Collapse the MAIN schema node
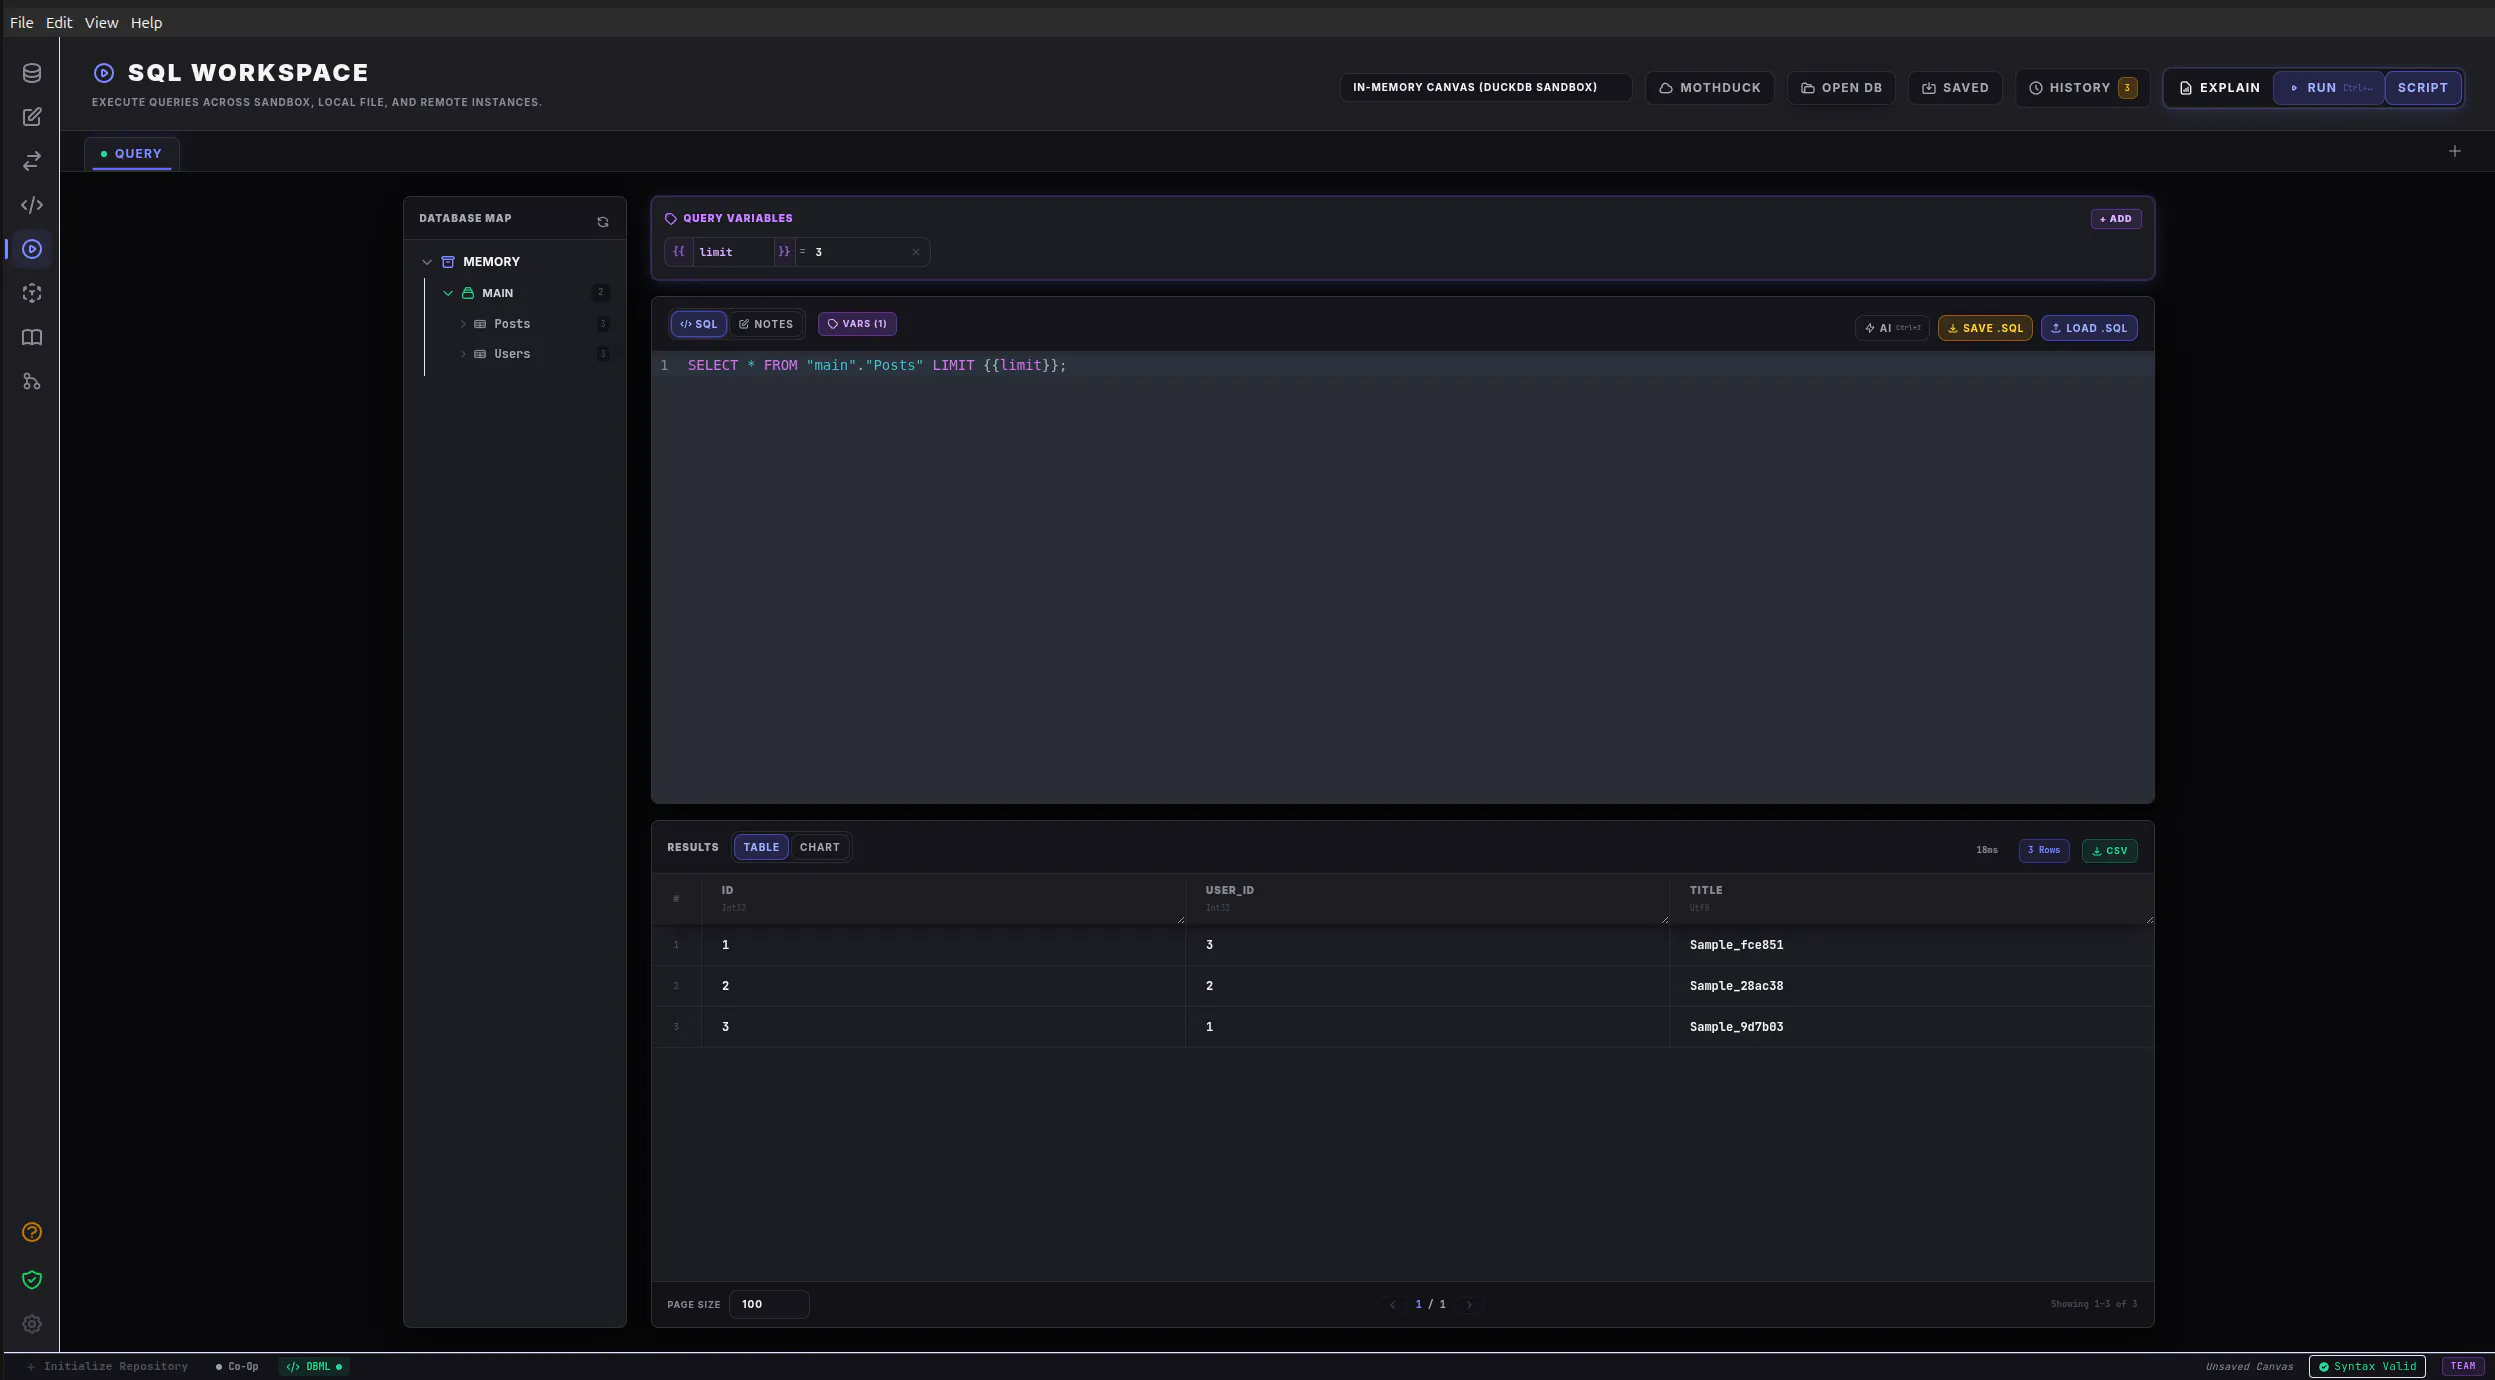 (x=448, y=293)
